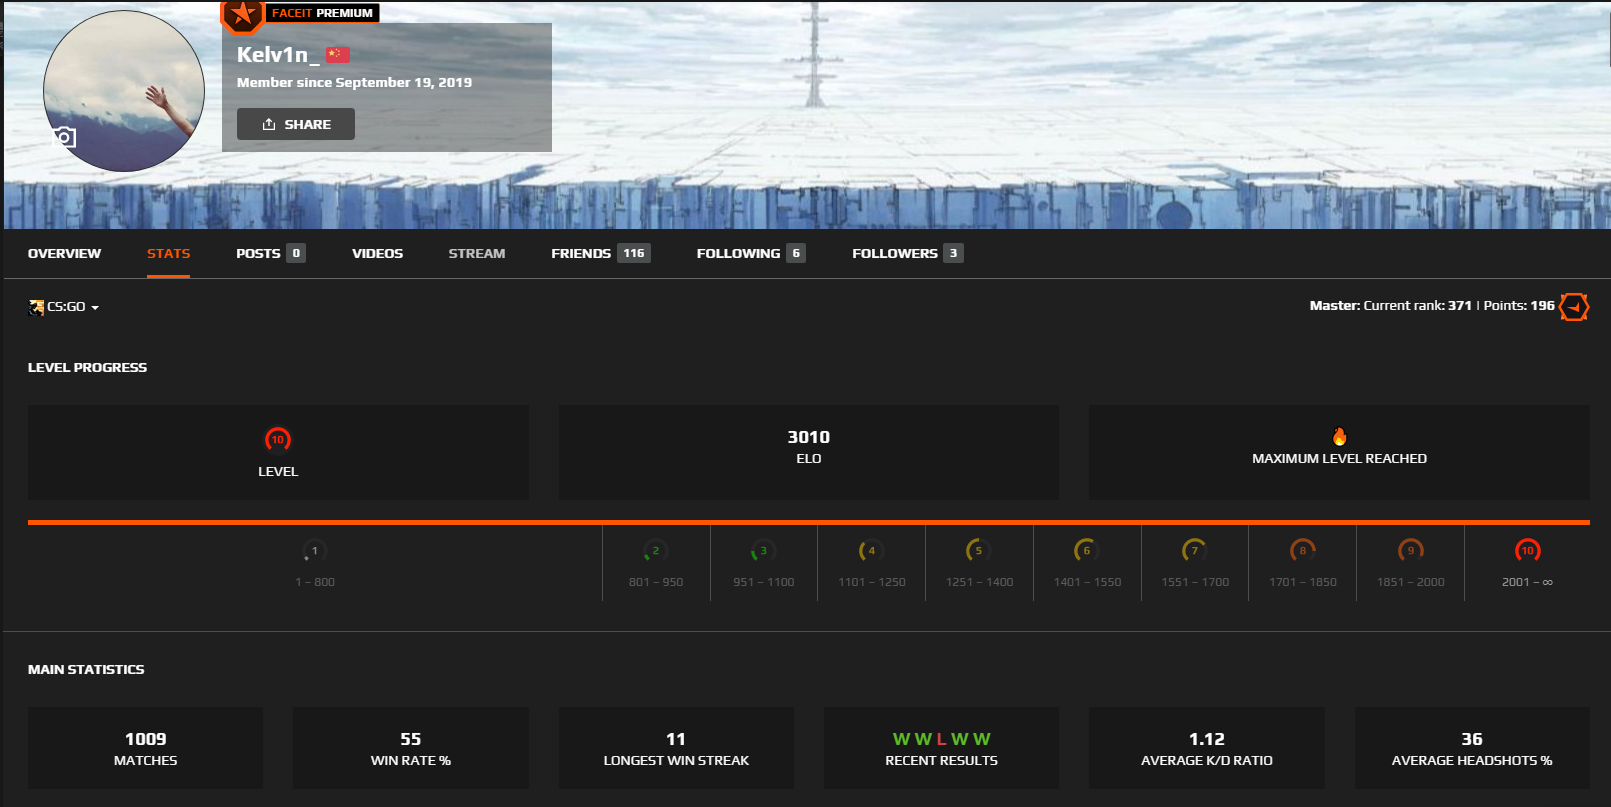This screenshot has height=807, width=1611.
Task: Click the Kelv1n_ username
Action: tap(278, 54)
